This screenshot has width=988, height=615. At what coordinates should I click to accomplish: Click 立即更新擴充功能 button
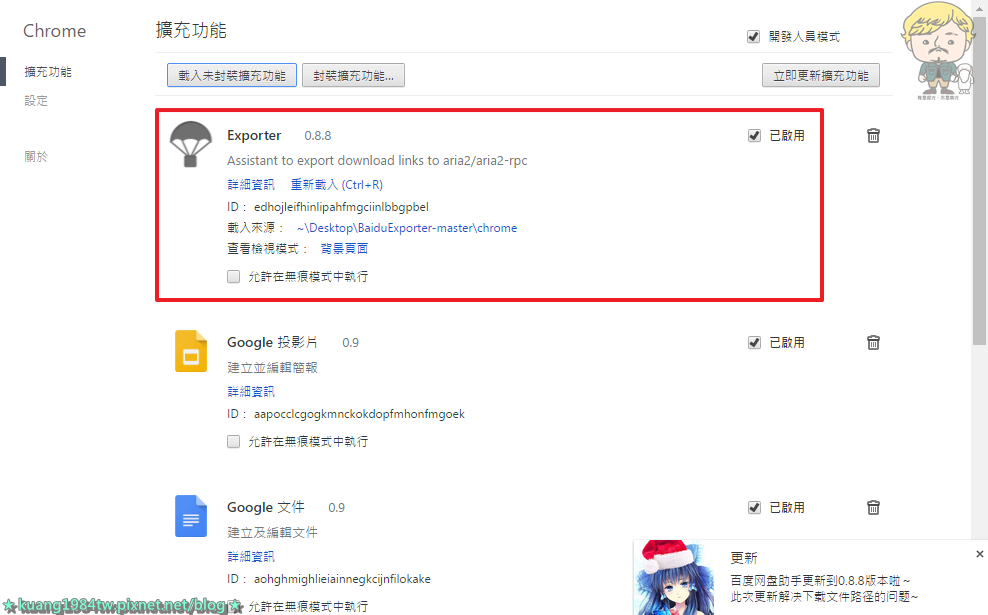(x=821, y=76)
